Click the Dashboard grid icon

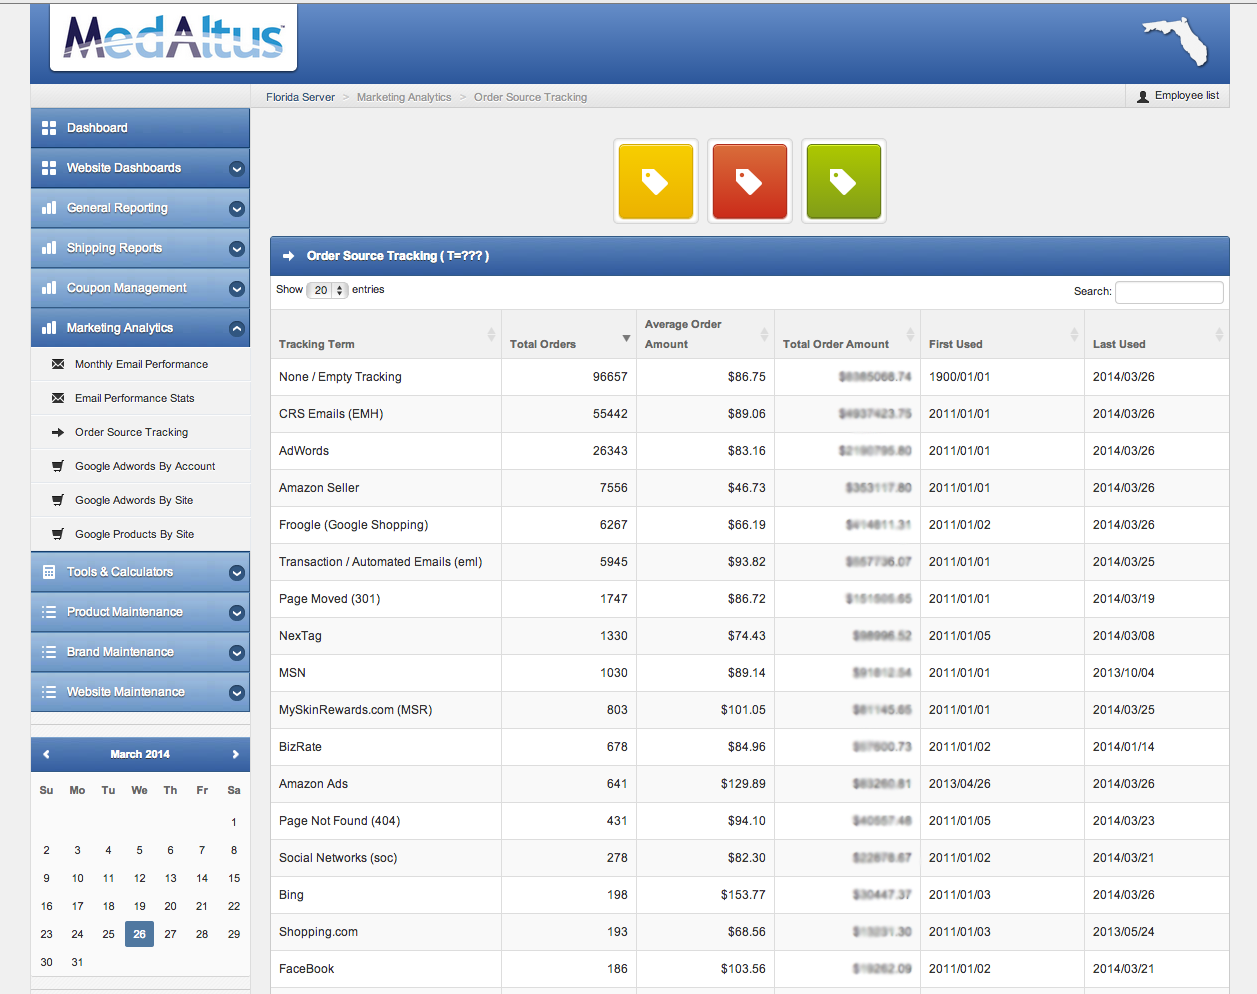click(x=49, y=128)
